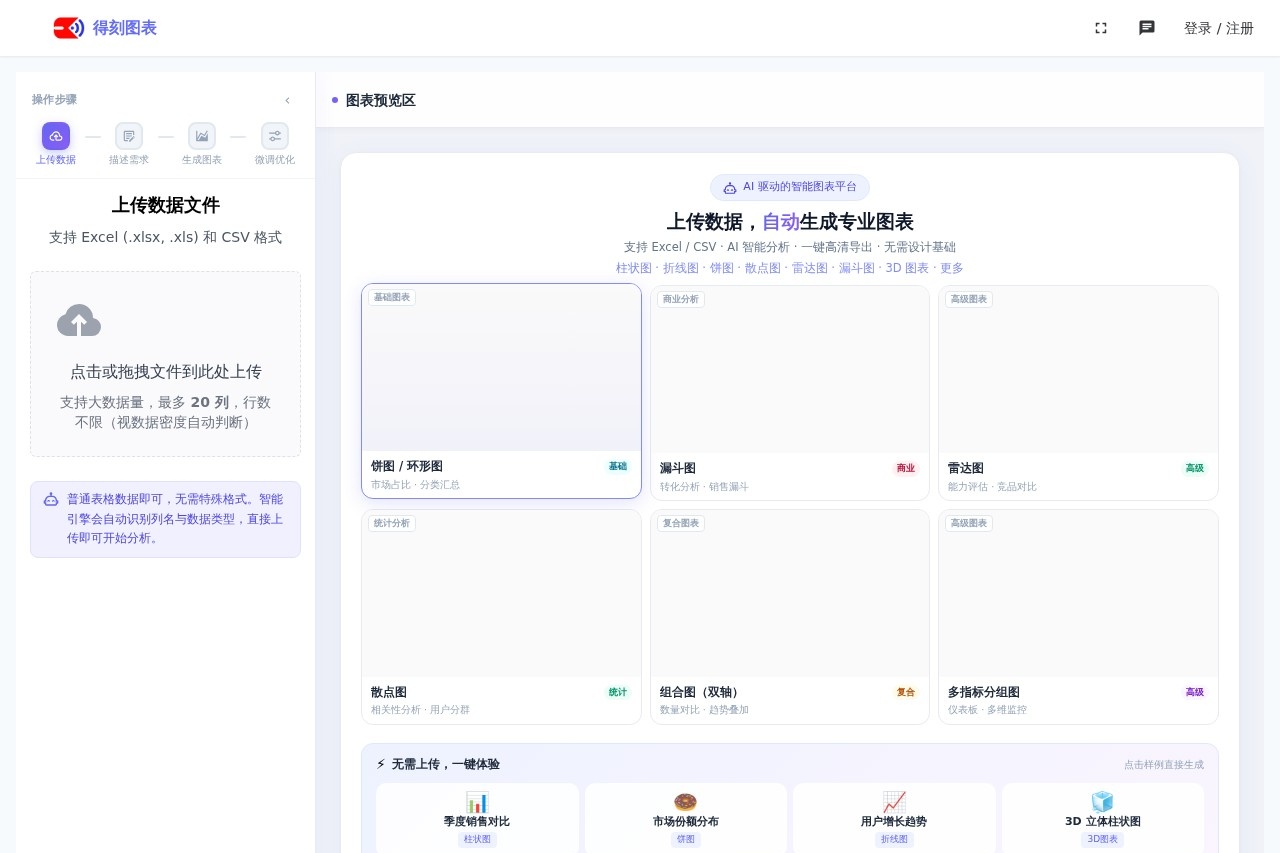Open the 生成图表 step icon
This screenshot has height=853, width=1280.
(202, 136)
